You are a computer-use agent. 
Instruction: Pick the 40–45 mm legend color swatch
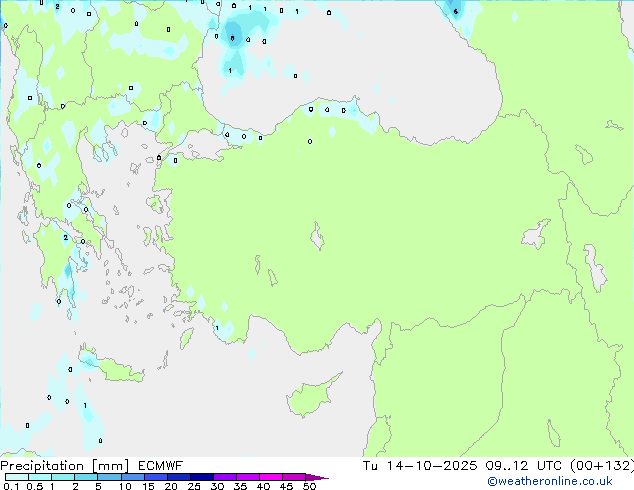pyautogui.click(x=271, y=477)
